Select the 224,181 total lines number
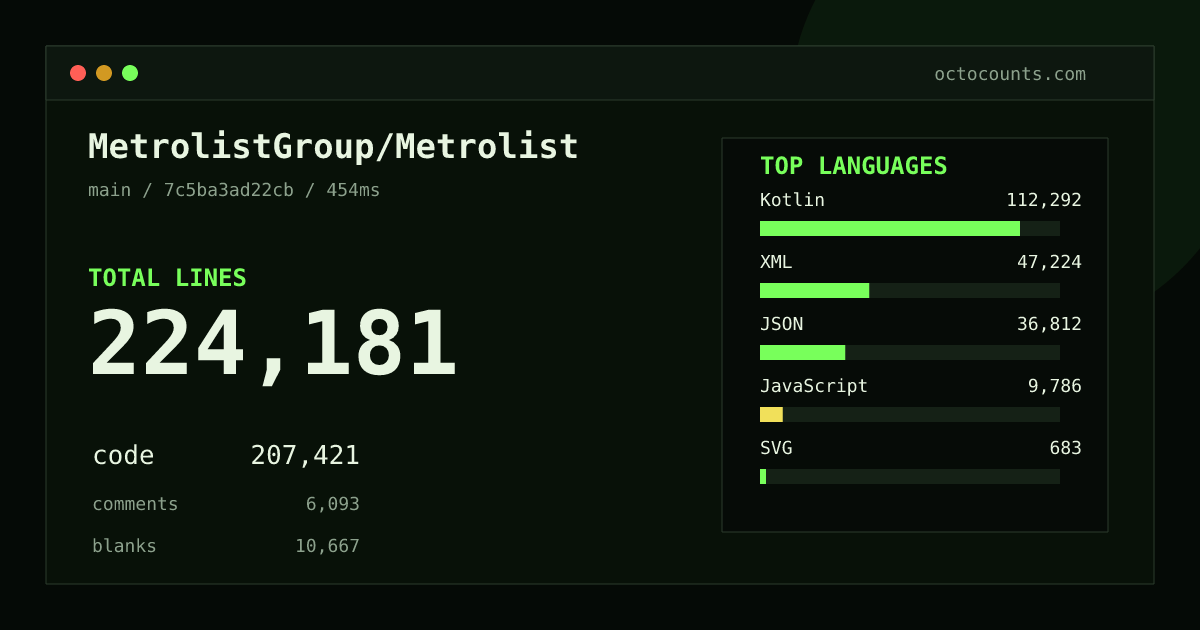1200x630 pixels. pyautogui.click(x=273, y=345)
